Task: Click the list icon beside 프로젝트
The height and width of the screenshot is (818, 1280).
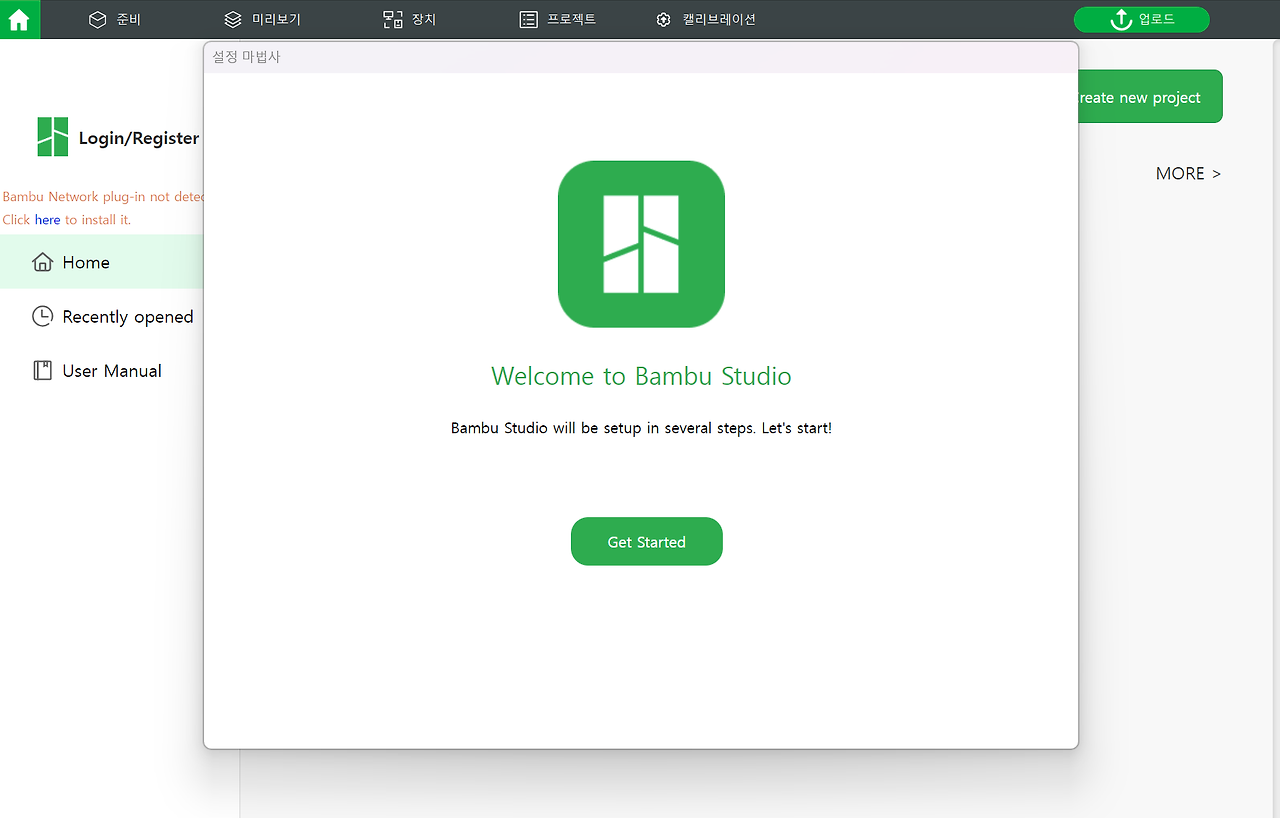Action: tap(529, 19)
